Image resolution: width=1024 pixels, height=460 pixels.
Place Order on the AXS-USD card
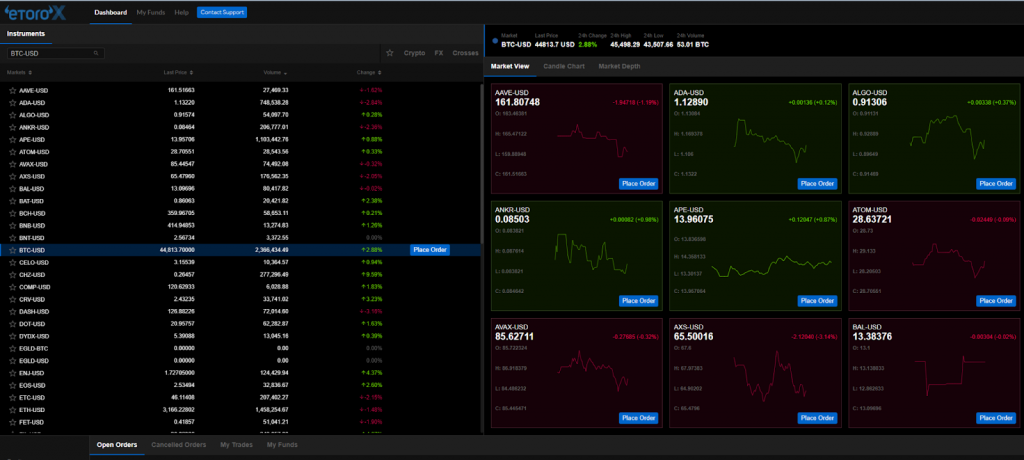817,418
